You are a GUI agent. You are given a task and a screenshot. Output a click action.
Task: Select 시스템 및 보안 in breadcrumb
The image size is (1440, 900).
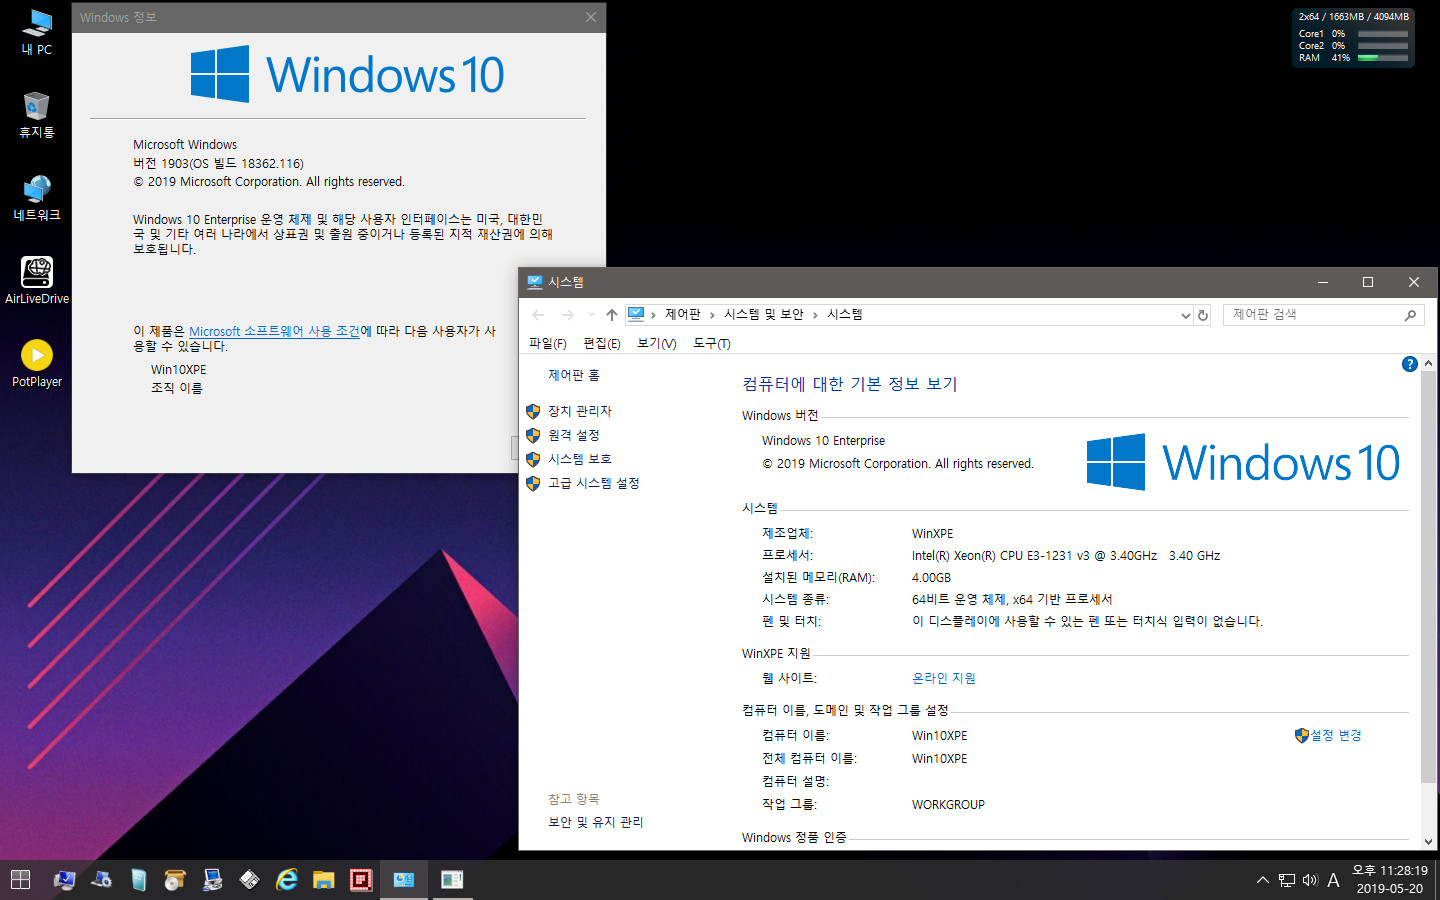764,315
